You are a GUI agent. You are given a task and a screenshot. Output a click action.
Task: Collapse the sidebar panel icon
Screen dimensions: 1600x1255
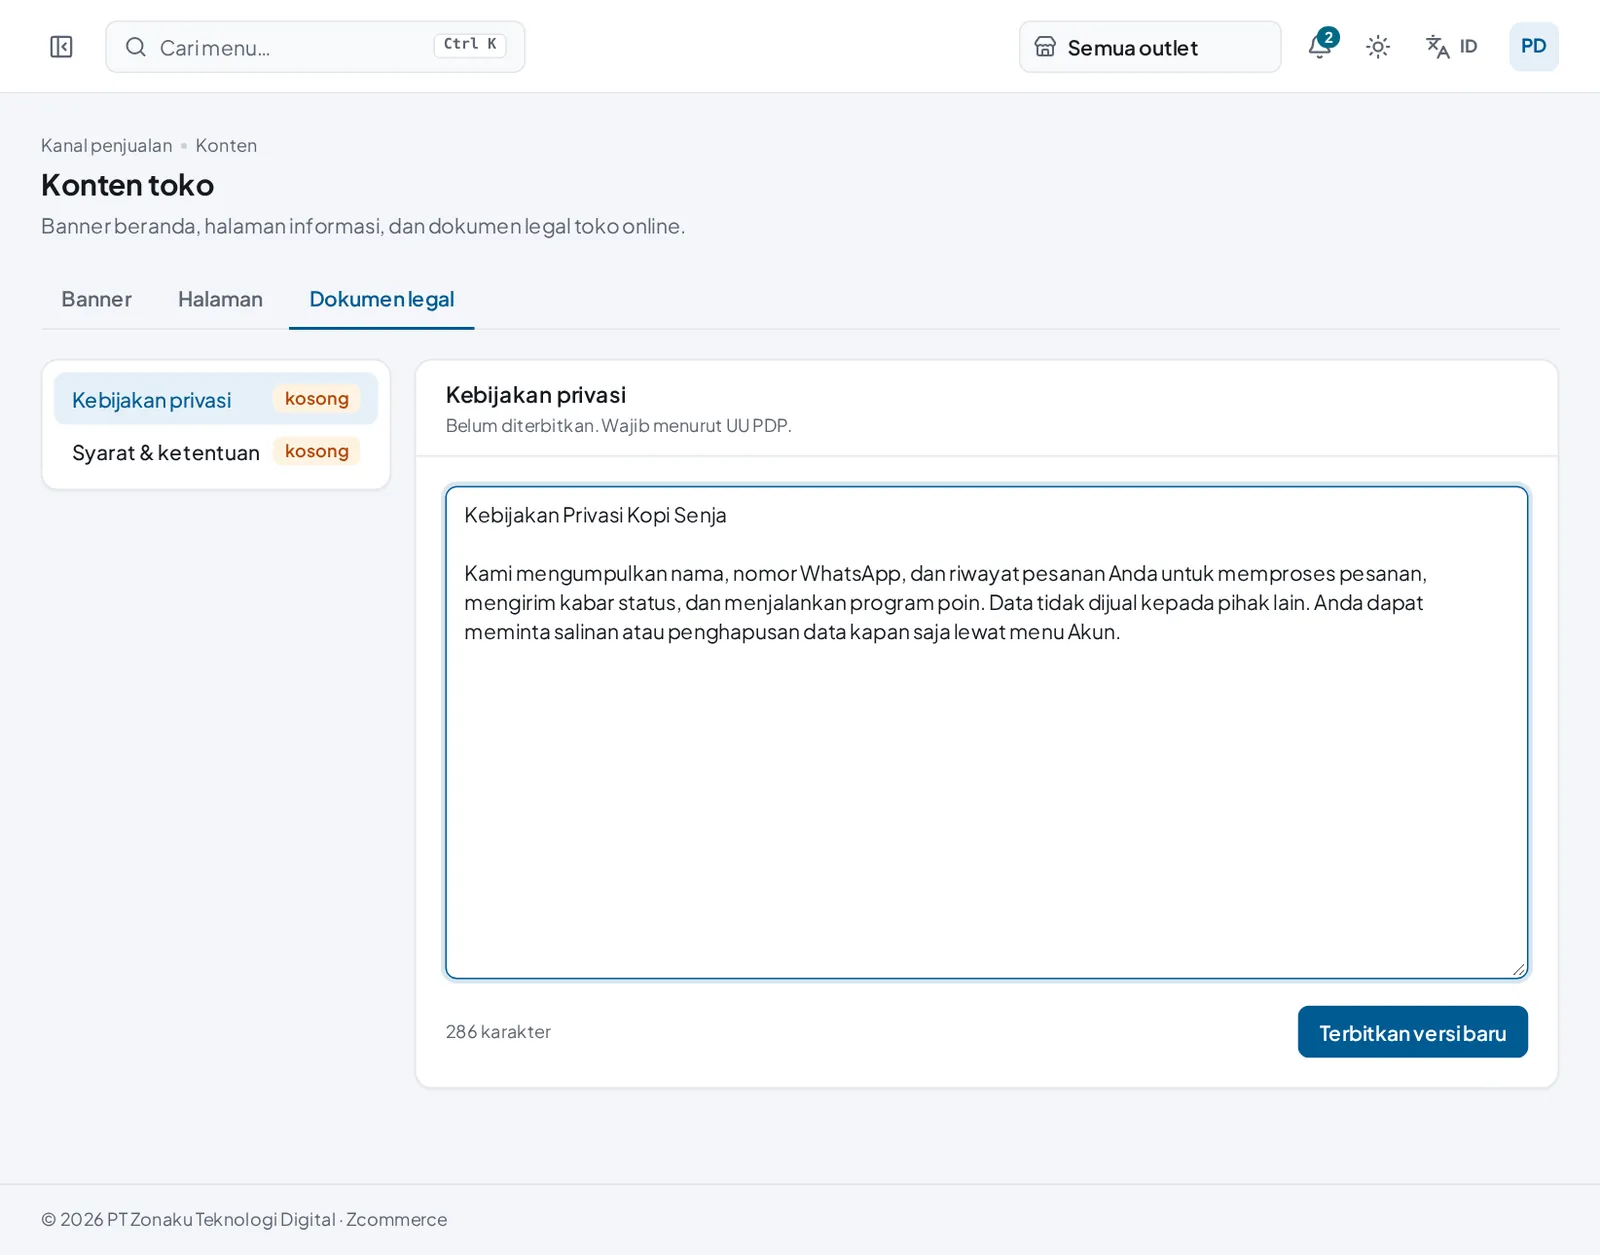click(61, 47)
